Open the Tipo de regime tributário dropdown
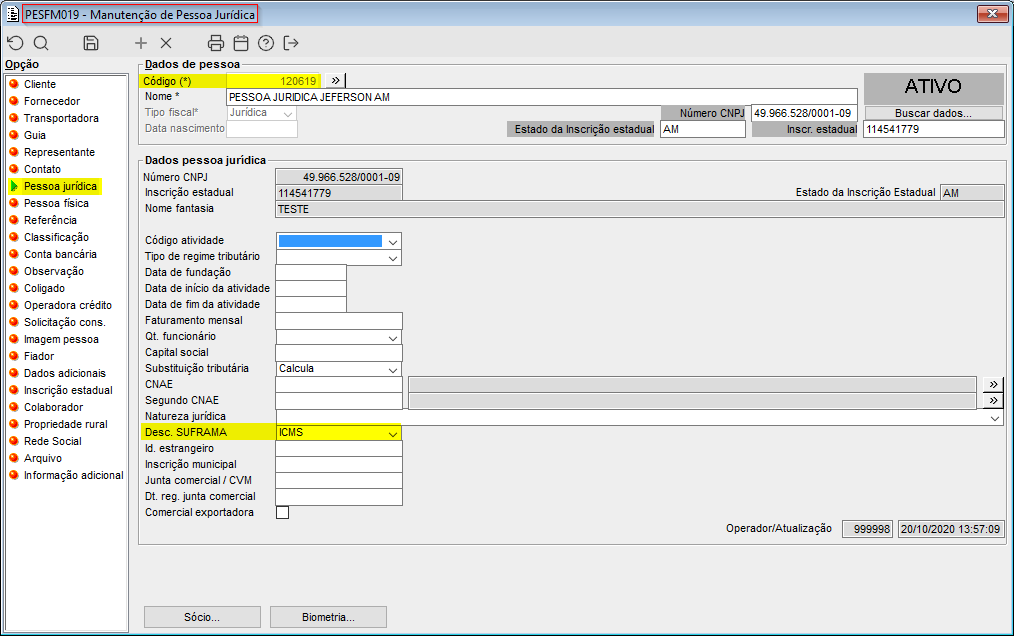 pos(392,258)
